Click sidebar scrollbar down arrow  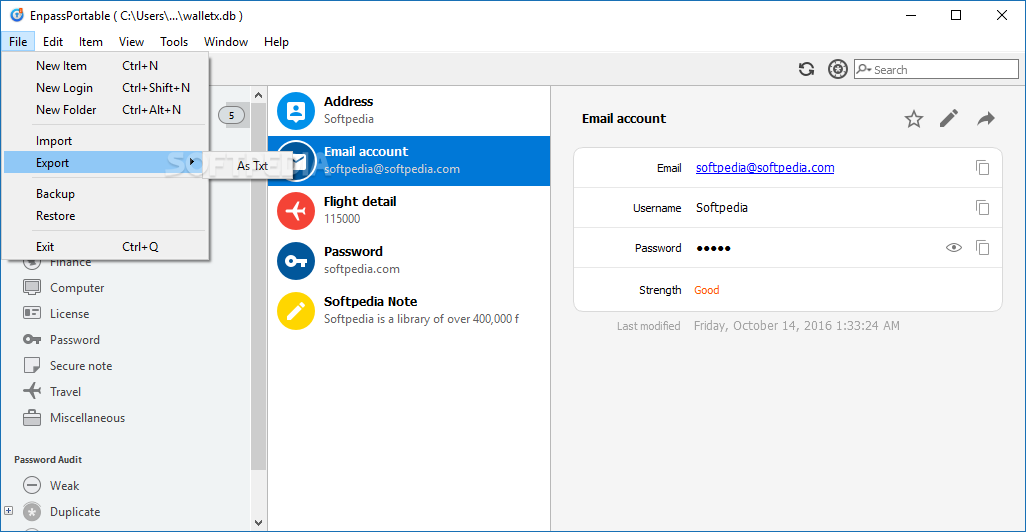point(258,522)
